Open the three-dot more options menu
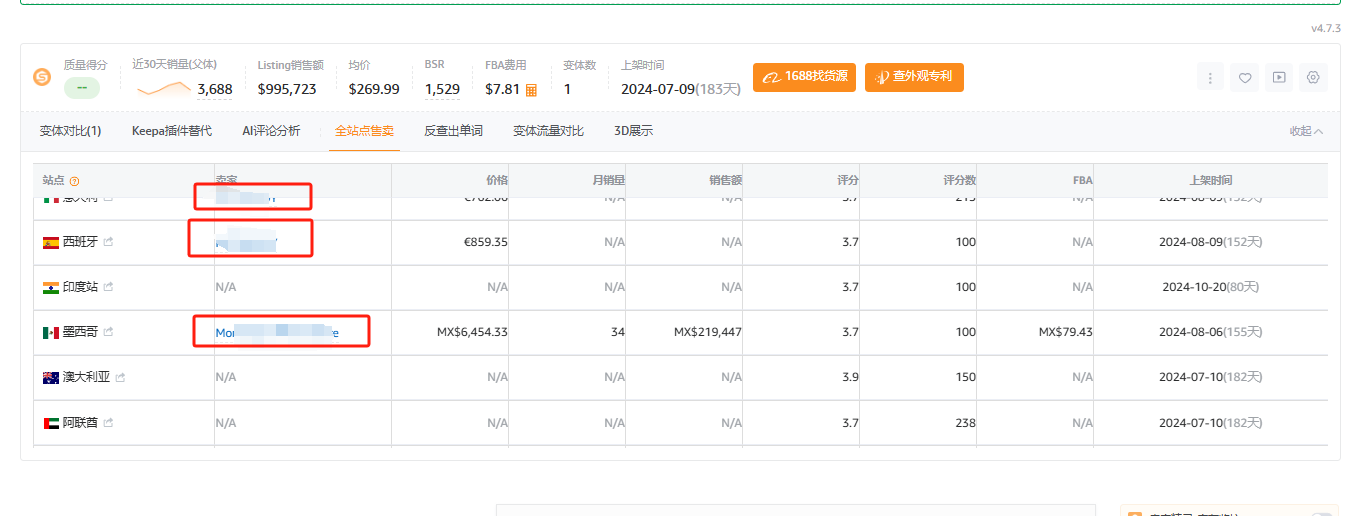Screen dimensions: 1371x516 [1211, 78]
